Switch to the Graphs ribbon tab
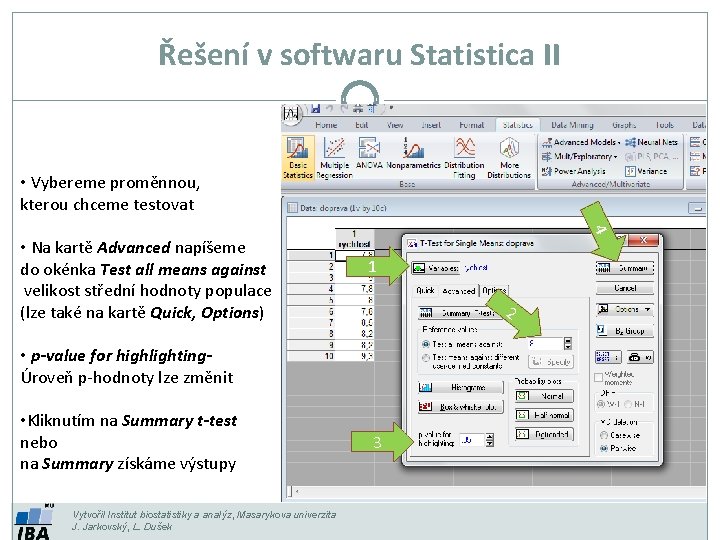 624,125
